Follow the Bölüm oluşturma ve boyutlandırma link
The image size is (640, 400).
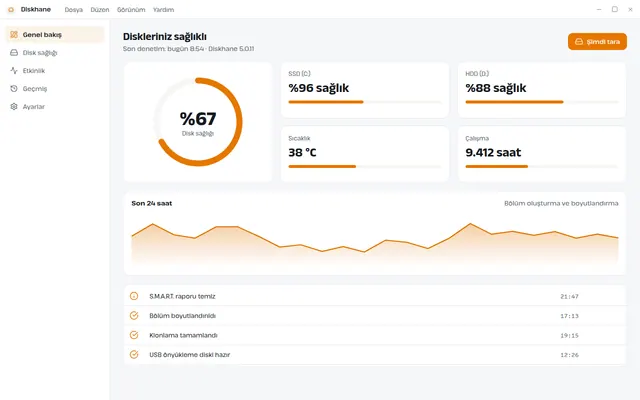(x=561, y=203)
